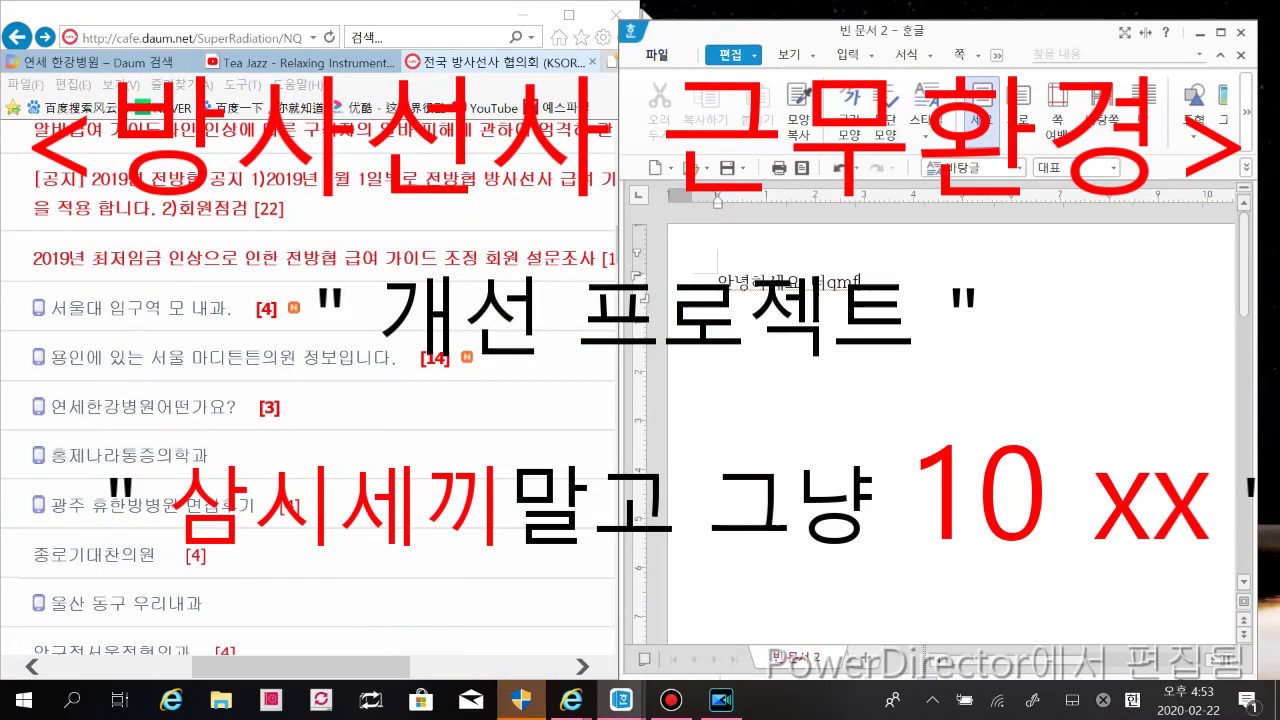Open the 쪽 menu in Hangul
1280x720 pixels.
959,55
